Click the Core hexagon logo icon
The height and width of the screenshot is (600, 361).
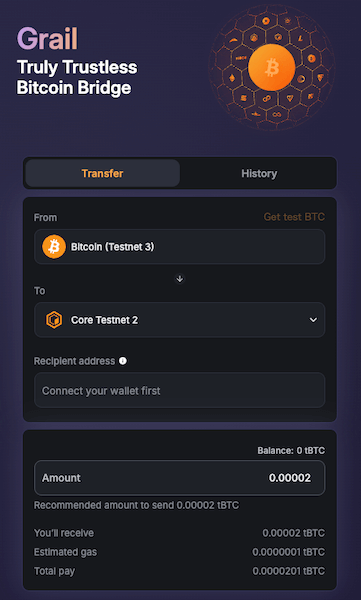pyautogui.click(x=54, y=320)
